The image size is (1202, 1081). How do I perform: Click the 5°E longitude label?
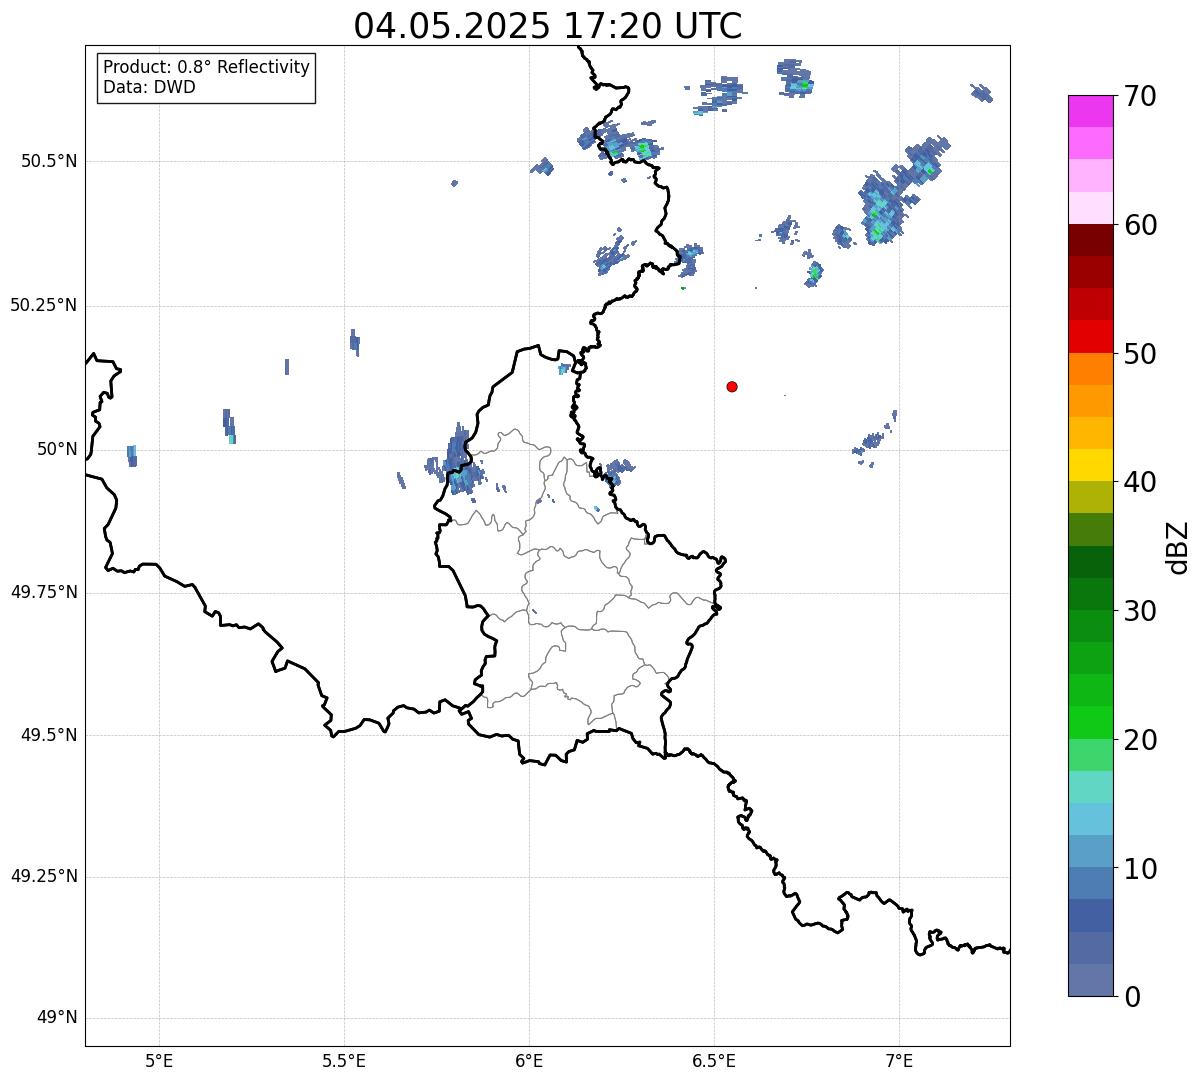(x=159, y=1060)
